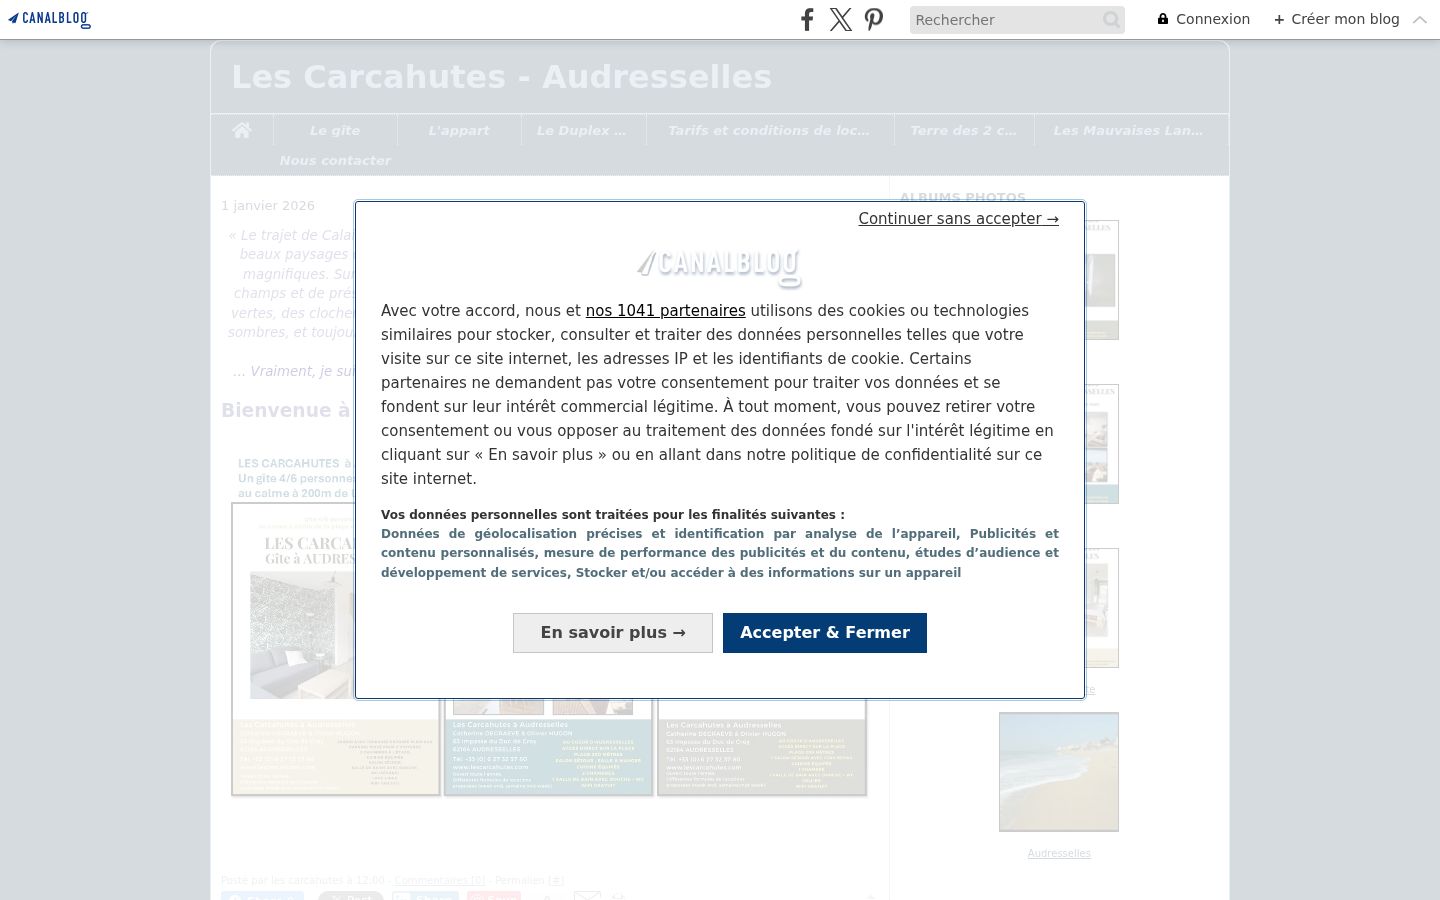Open the beach photo album thumbnail
Viewport: 1440px width, 900px height.
[x=1059, y=772]
